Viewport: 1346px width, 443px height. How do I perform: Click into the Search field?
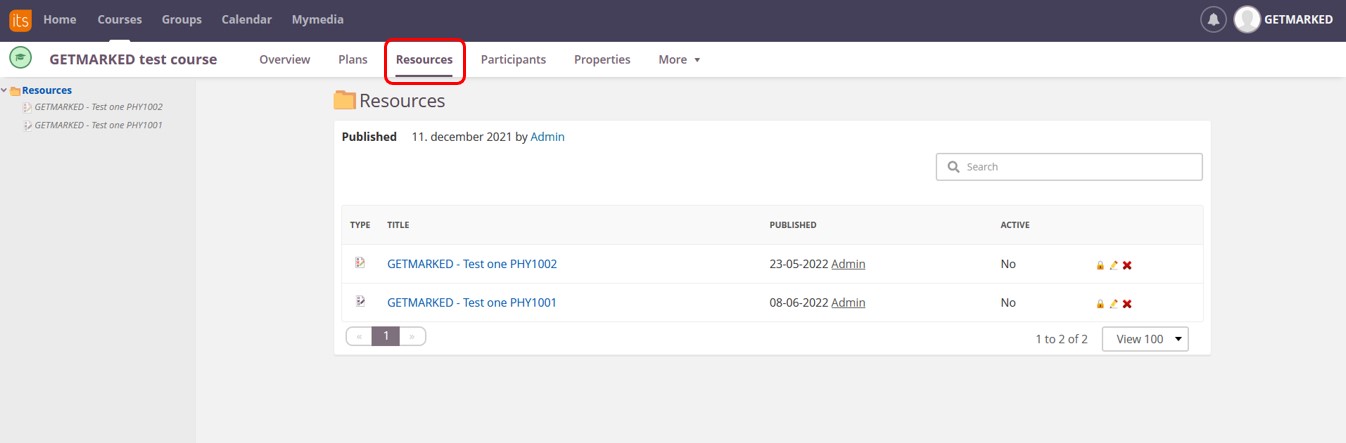click(x=1069, y=167)
